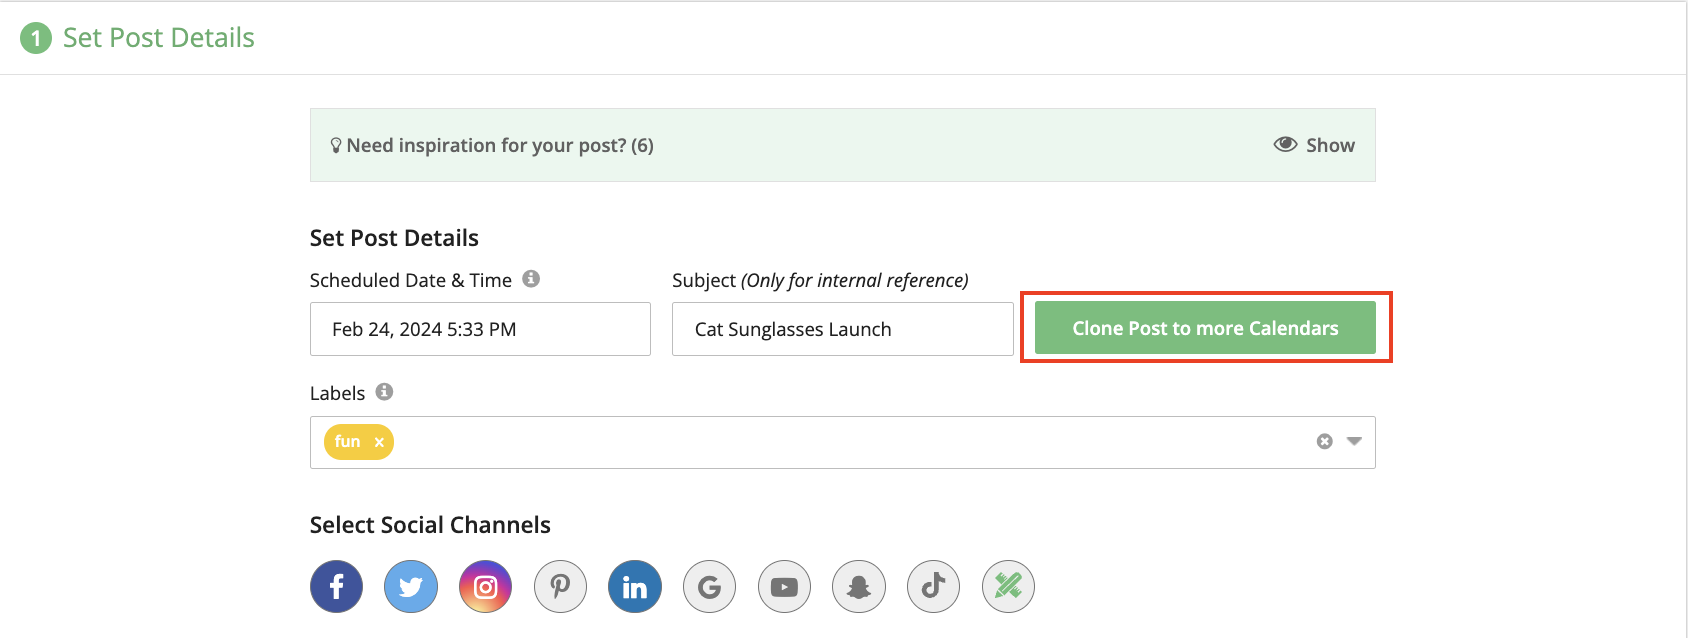This screenshot has height=638, width=1688.
Task: Remove the 'fun' label tag
Action: pos(379,442)
